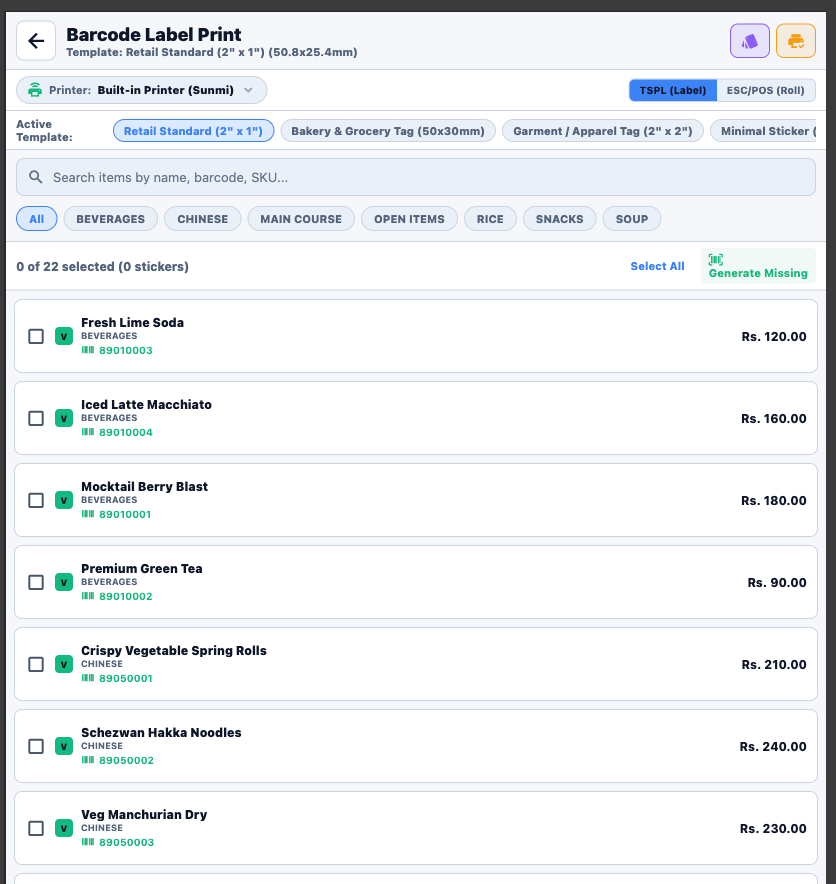Check the Premium Green Tea item
The width and height of the screenshot is (836, 884).
(x=36, y=582)
